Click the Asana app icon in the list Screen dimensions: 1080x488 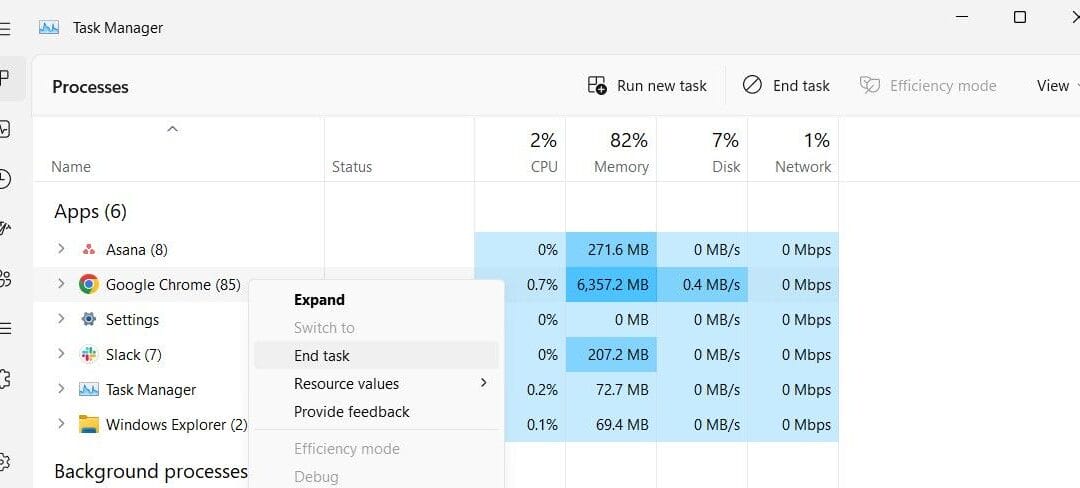pos(89,250)
